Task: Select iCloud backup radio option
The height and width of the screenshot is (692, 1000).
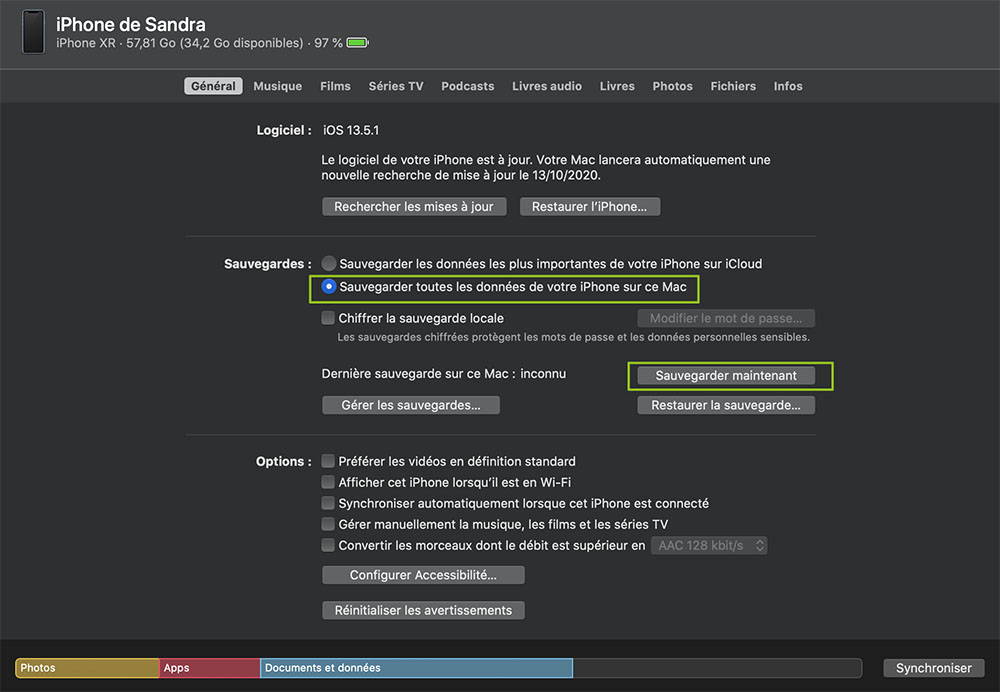Action: point(329,263)
